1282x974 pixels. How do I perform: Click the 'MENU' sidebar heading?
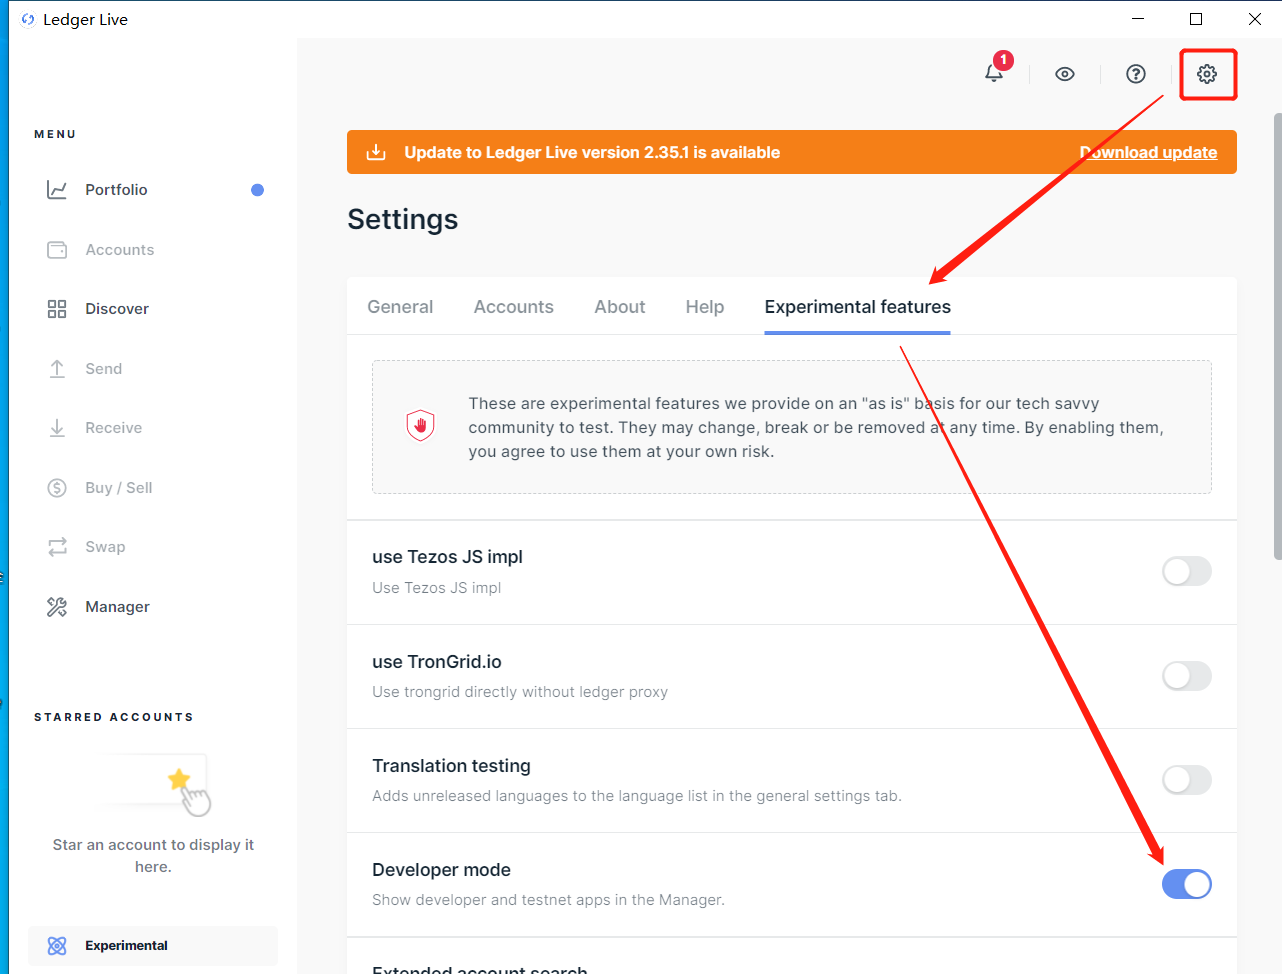click(x=55, y=134)
